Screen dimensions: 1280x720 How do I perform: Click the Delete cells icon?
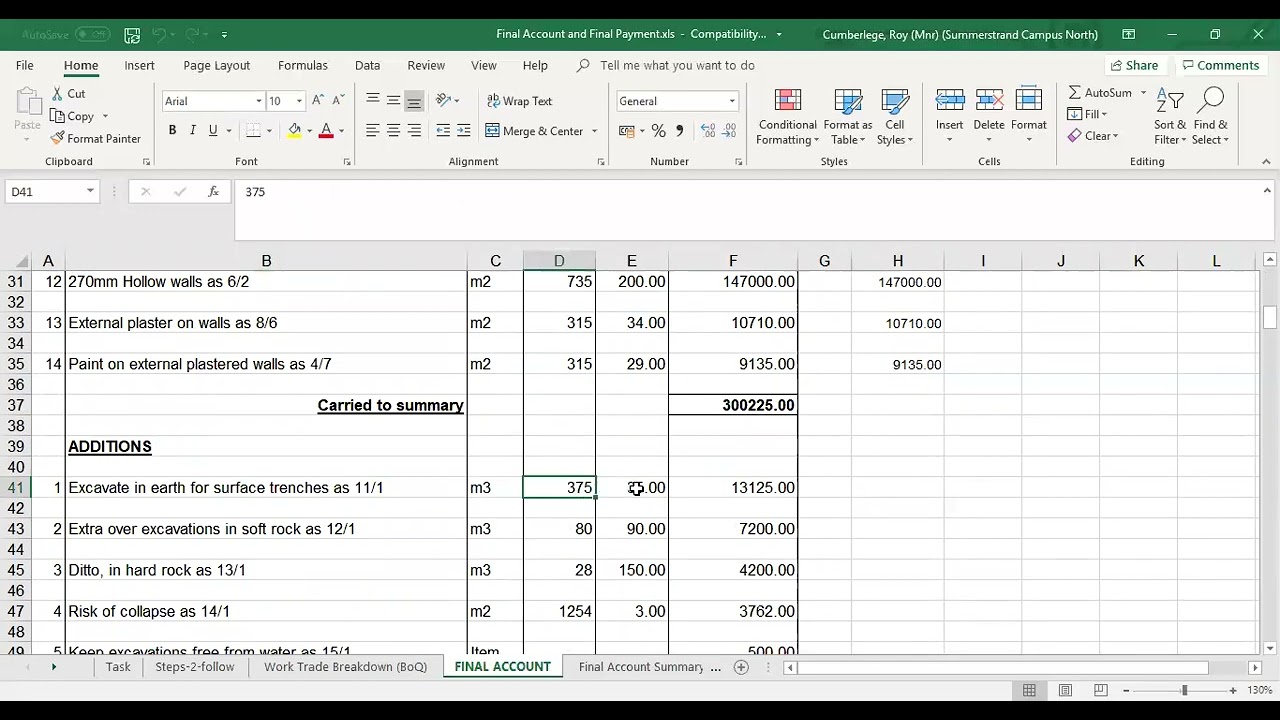[x=989, y=101]
